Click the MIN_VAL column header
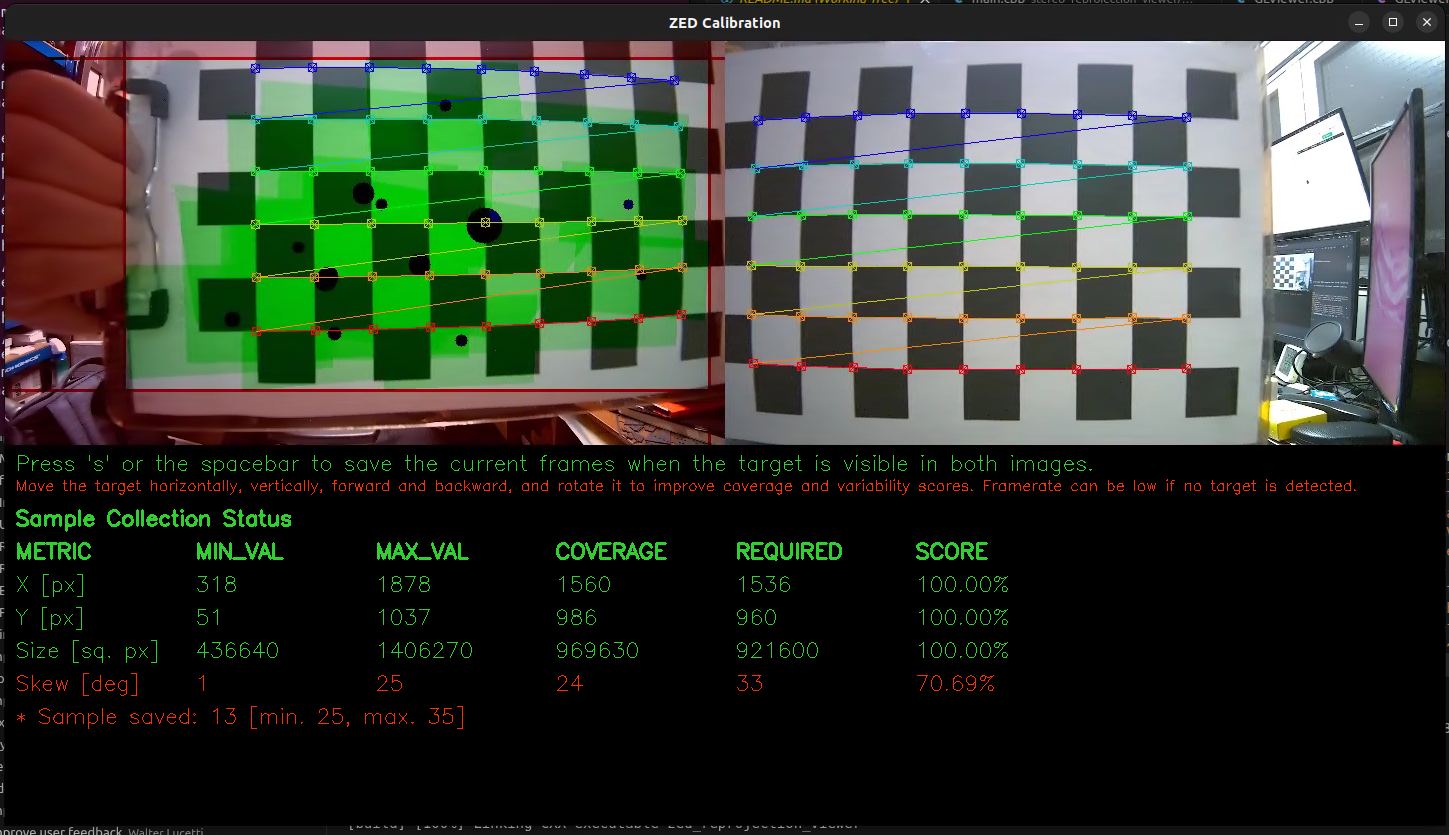 pyautogui.click(x=240, y=552)
